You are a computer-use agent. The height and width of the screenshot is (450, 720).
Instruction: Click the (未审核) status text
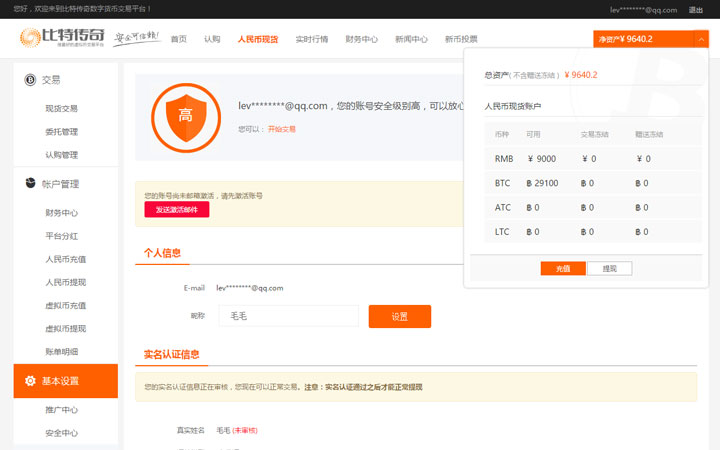(245, 430)
